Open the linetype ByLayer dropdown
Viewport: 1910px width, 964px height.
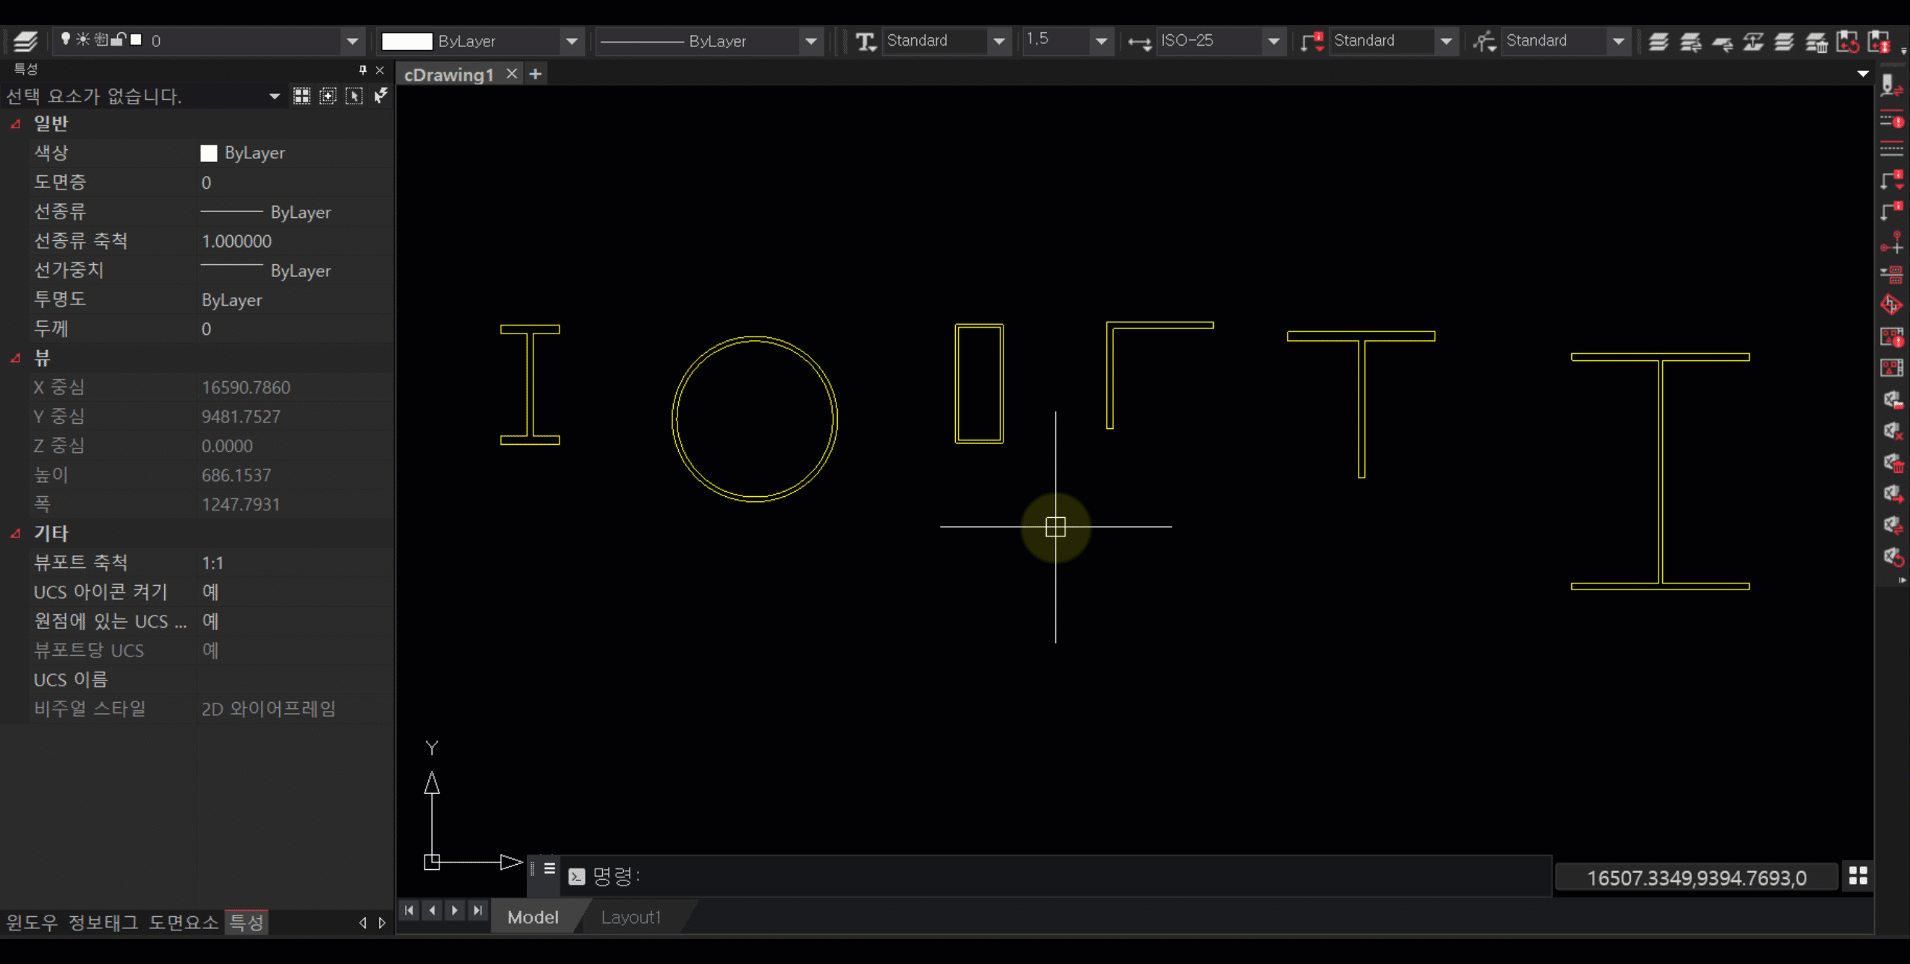(x=811, y=42)
